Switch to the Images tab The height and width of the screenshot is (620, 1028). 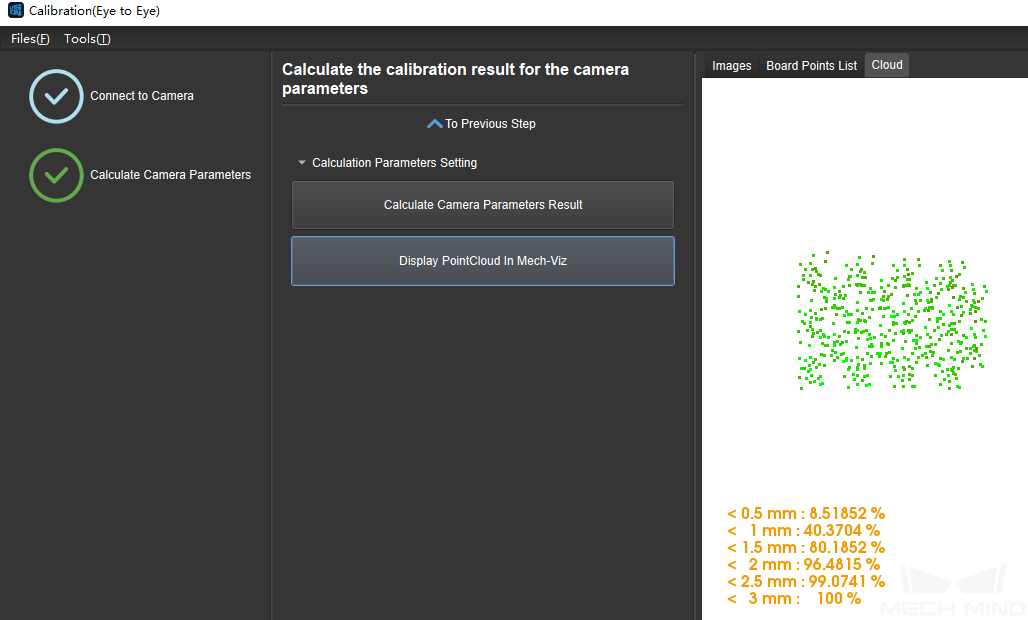click(731, 66)
